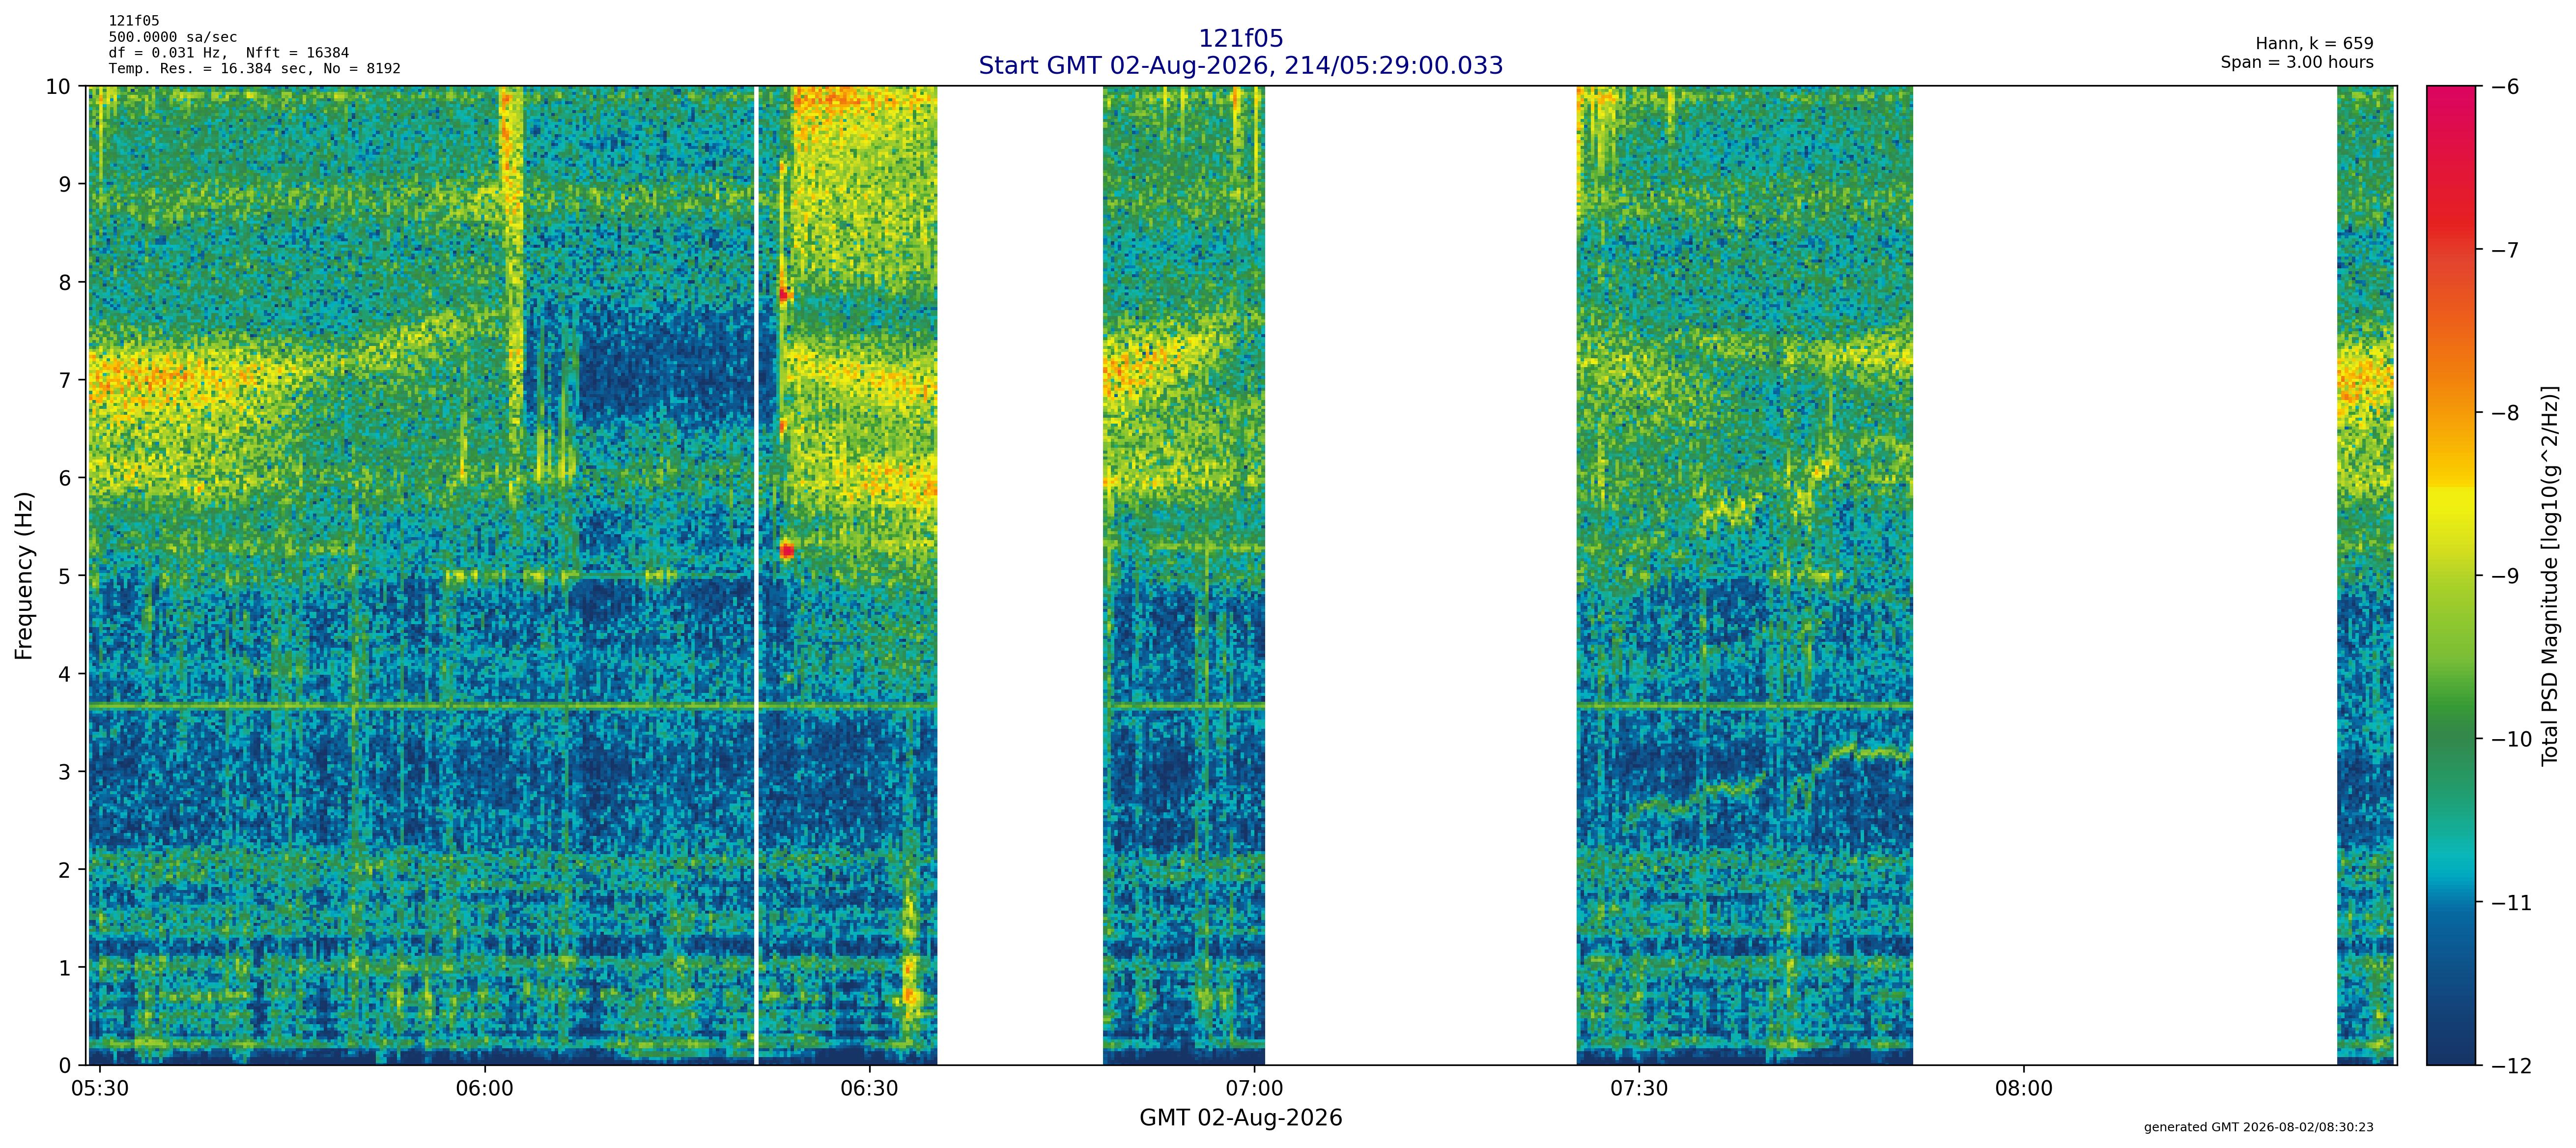2576x1148 pixels.
Task: Click the '10' tick on the frequency axis
Action: click(x=58, y=87)
